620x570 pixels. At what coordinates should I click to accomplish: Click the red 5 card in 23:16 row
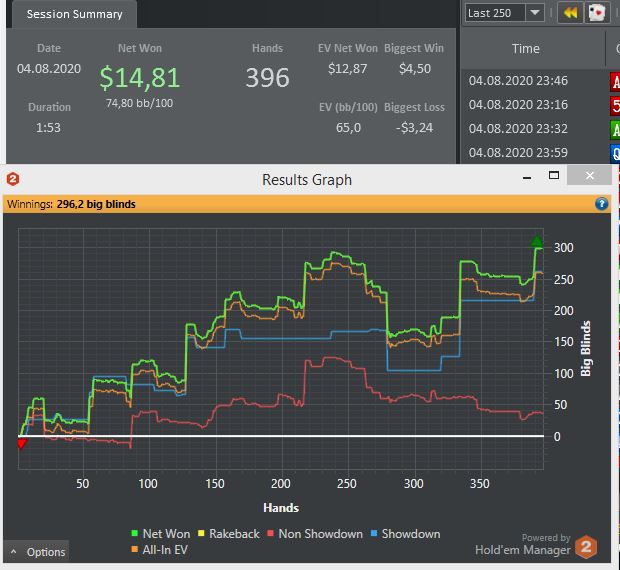click(615, 106)
